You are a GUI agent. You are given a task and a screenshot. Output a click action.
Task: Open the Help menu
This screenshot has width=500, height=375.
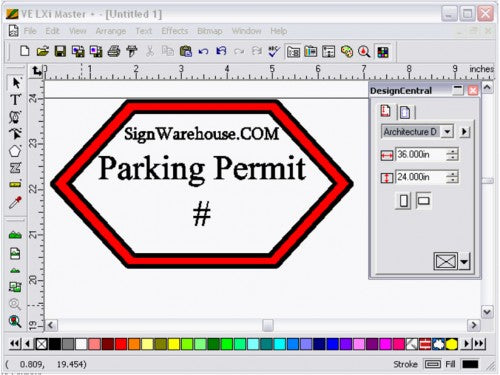[x=279, y=31]
